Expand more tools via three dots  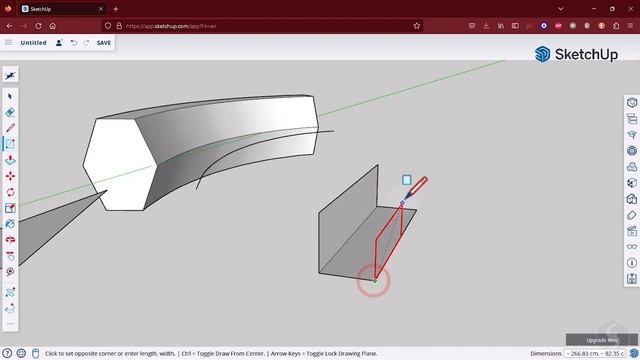[x=10, y=324]
